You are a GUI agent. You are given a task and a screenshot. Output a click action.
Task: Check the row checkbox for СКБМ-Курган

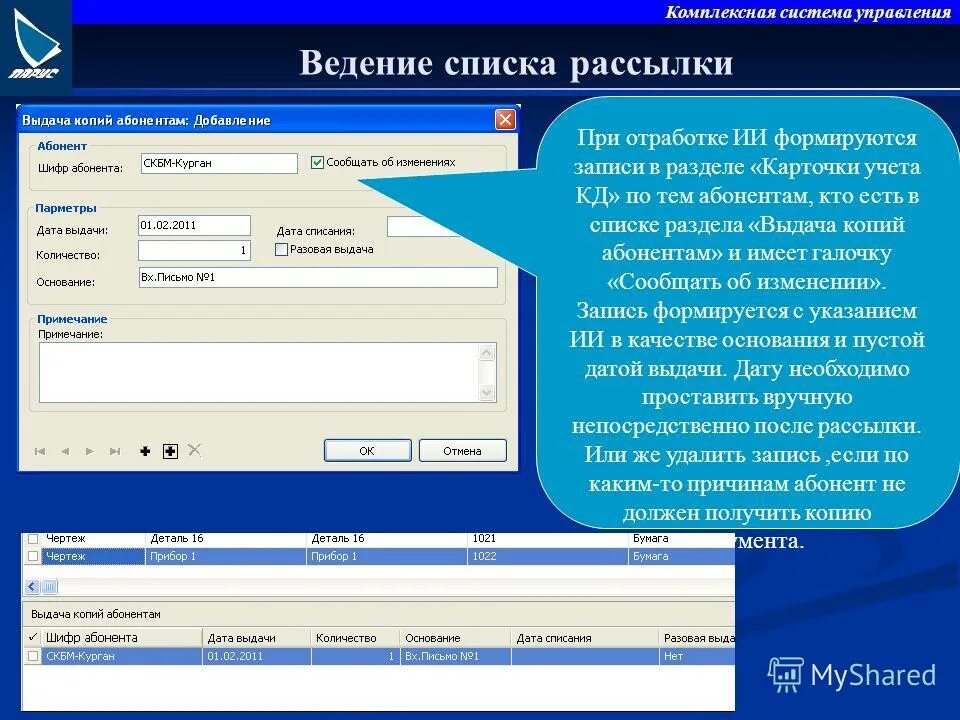pos(34,657)
